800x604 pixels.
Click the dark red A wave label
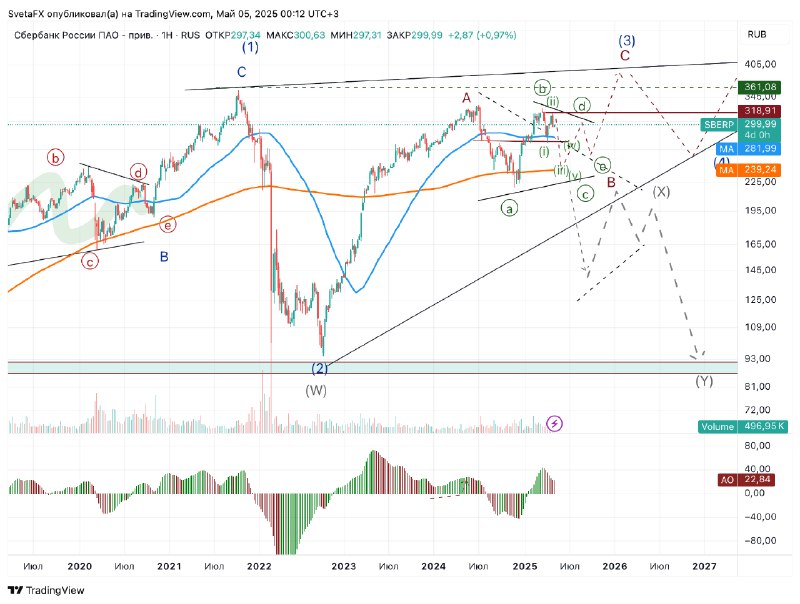[466, 98]
